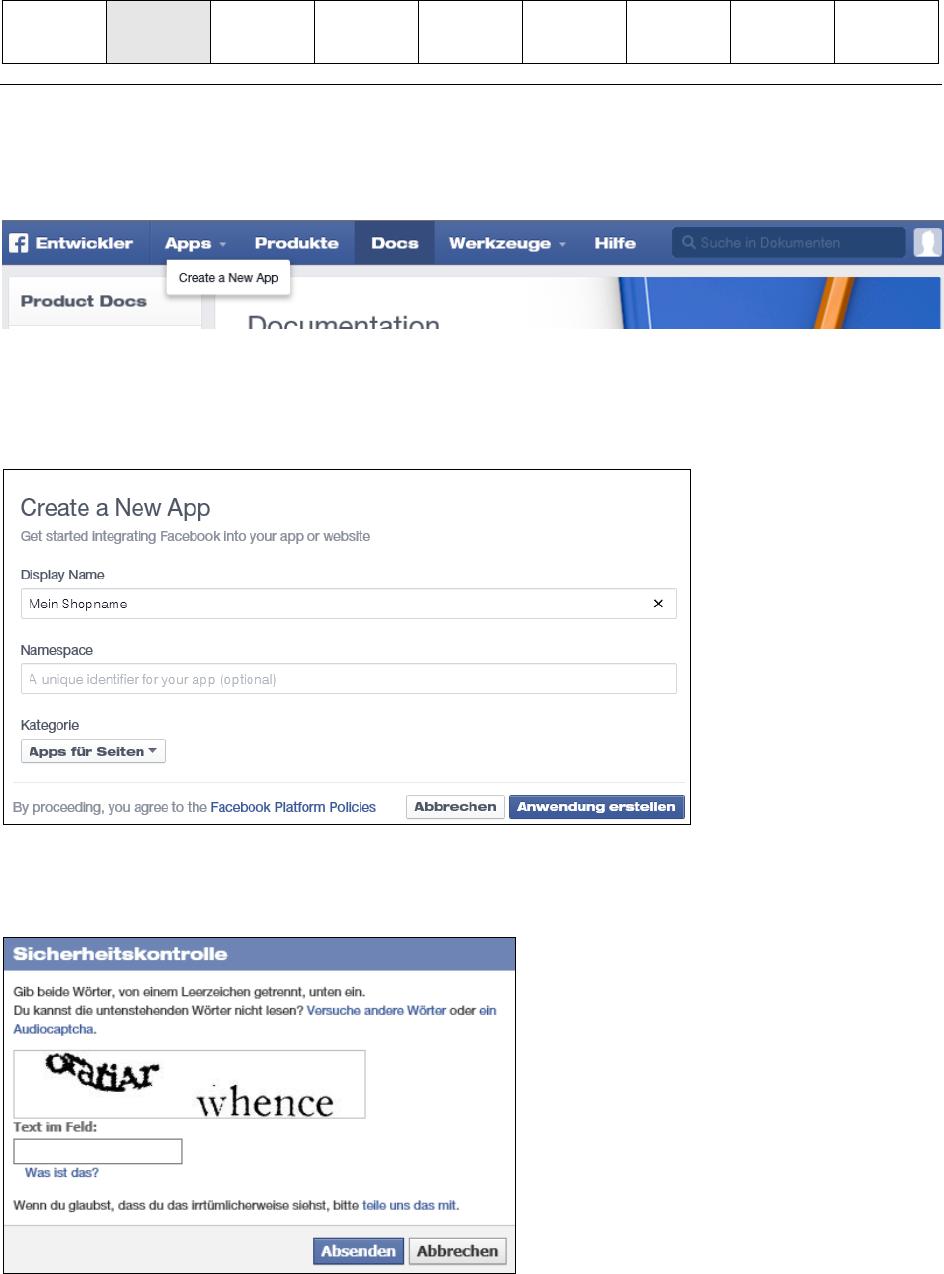Screen dimensions: 944x1274
Task: Click the captcha image
Action: (x=190, y=1084)
